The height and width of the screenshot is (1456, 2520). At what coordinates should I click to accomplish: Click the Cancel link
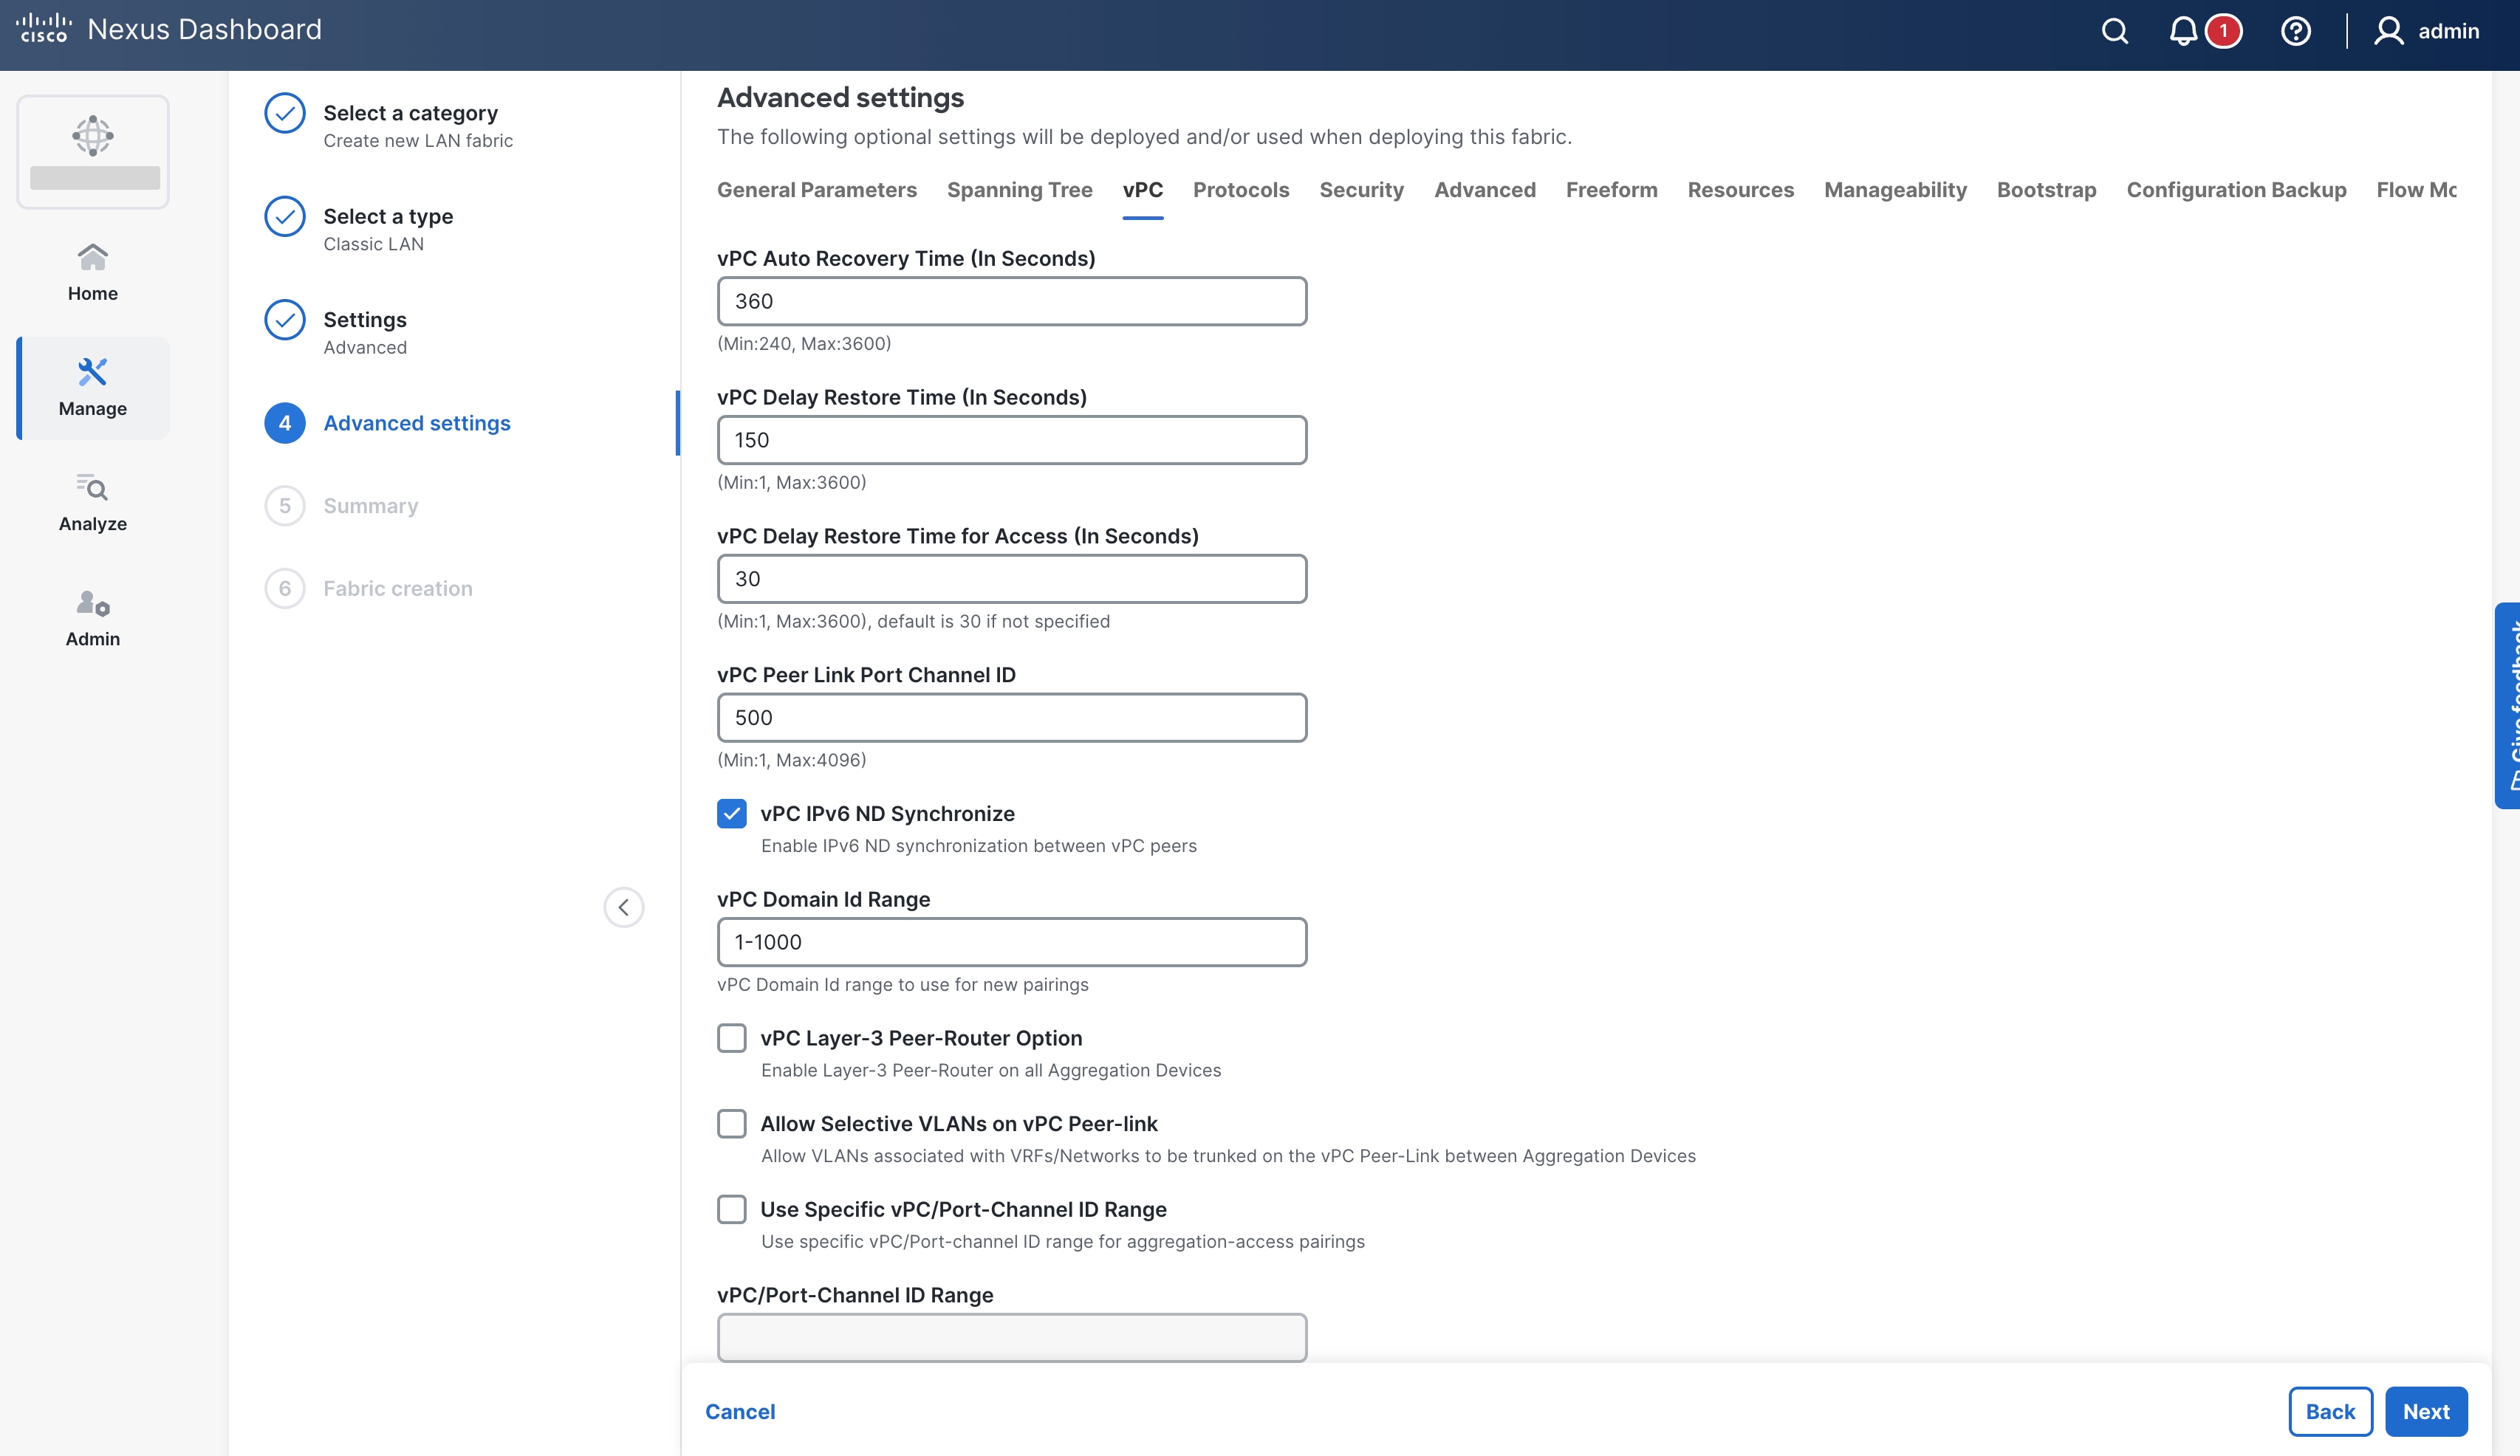740,1411
